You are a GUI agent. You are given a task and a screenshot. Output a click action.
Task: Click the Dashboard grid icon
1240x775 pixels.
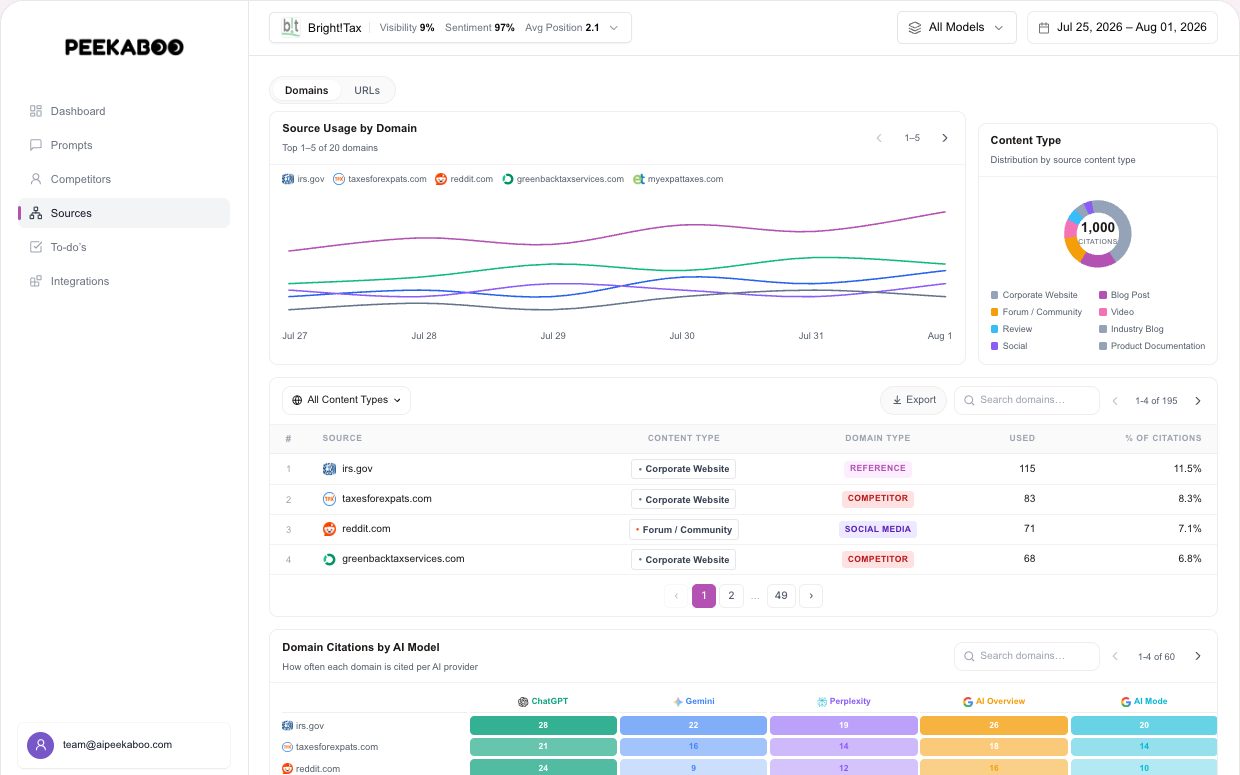(x=36, y=111)
